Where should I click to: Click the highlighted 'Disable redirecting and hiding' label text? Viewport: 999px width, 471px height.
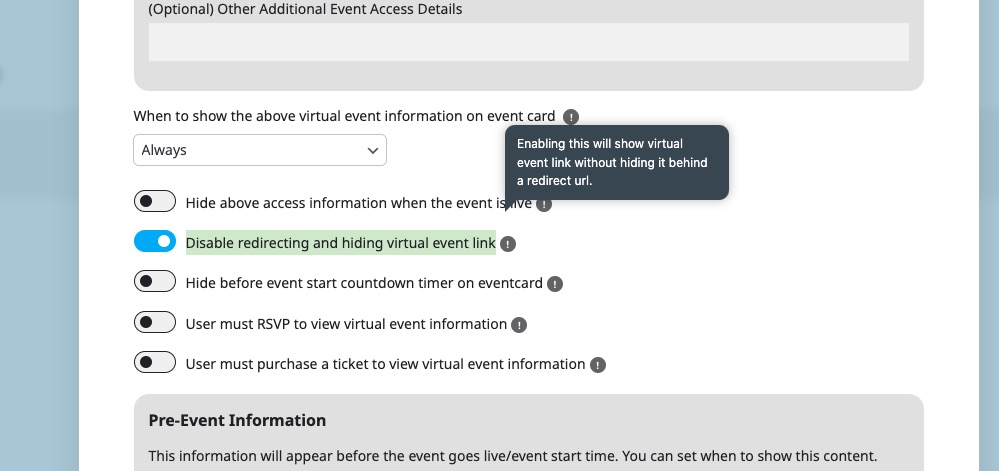(x=340, y=243)
